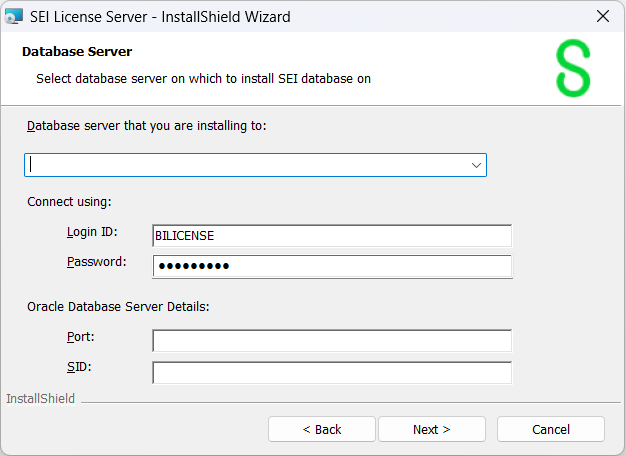Go to the previous step with Back
The height and width of the screenshot is (456, 626).
pyautogui.click(x=322, y=429)
